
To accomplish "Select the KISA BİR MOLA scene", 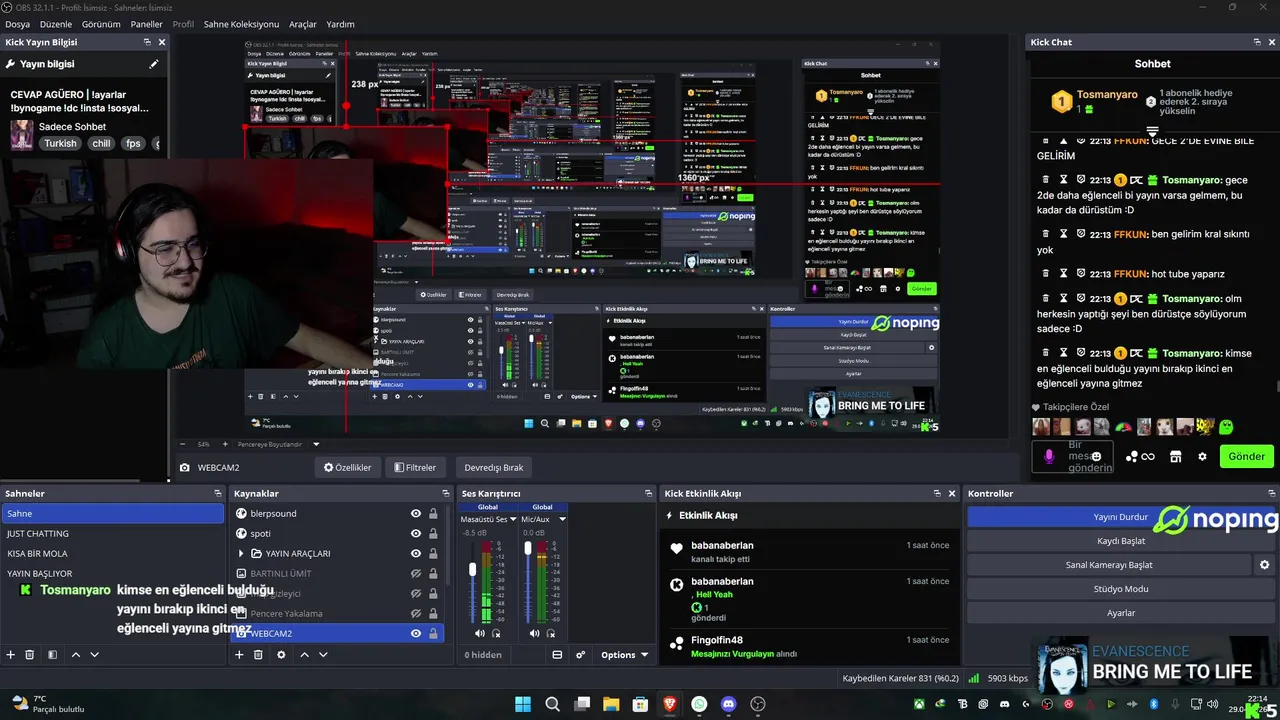I will (112, 553).
